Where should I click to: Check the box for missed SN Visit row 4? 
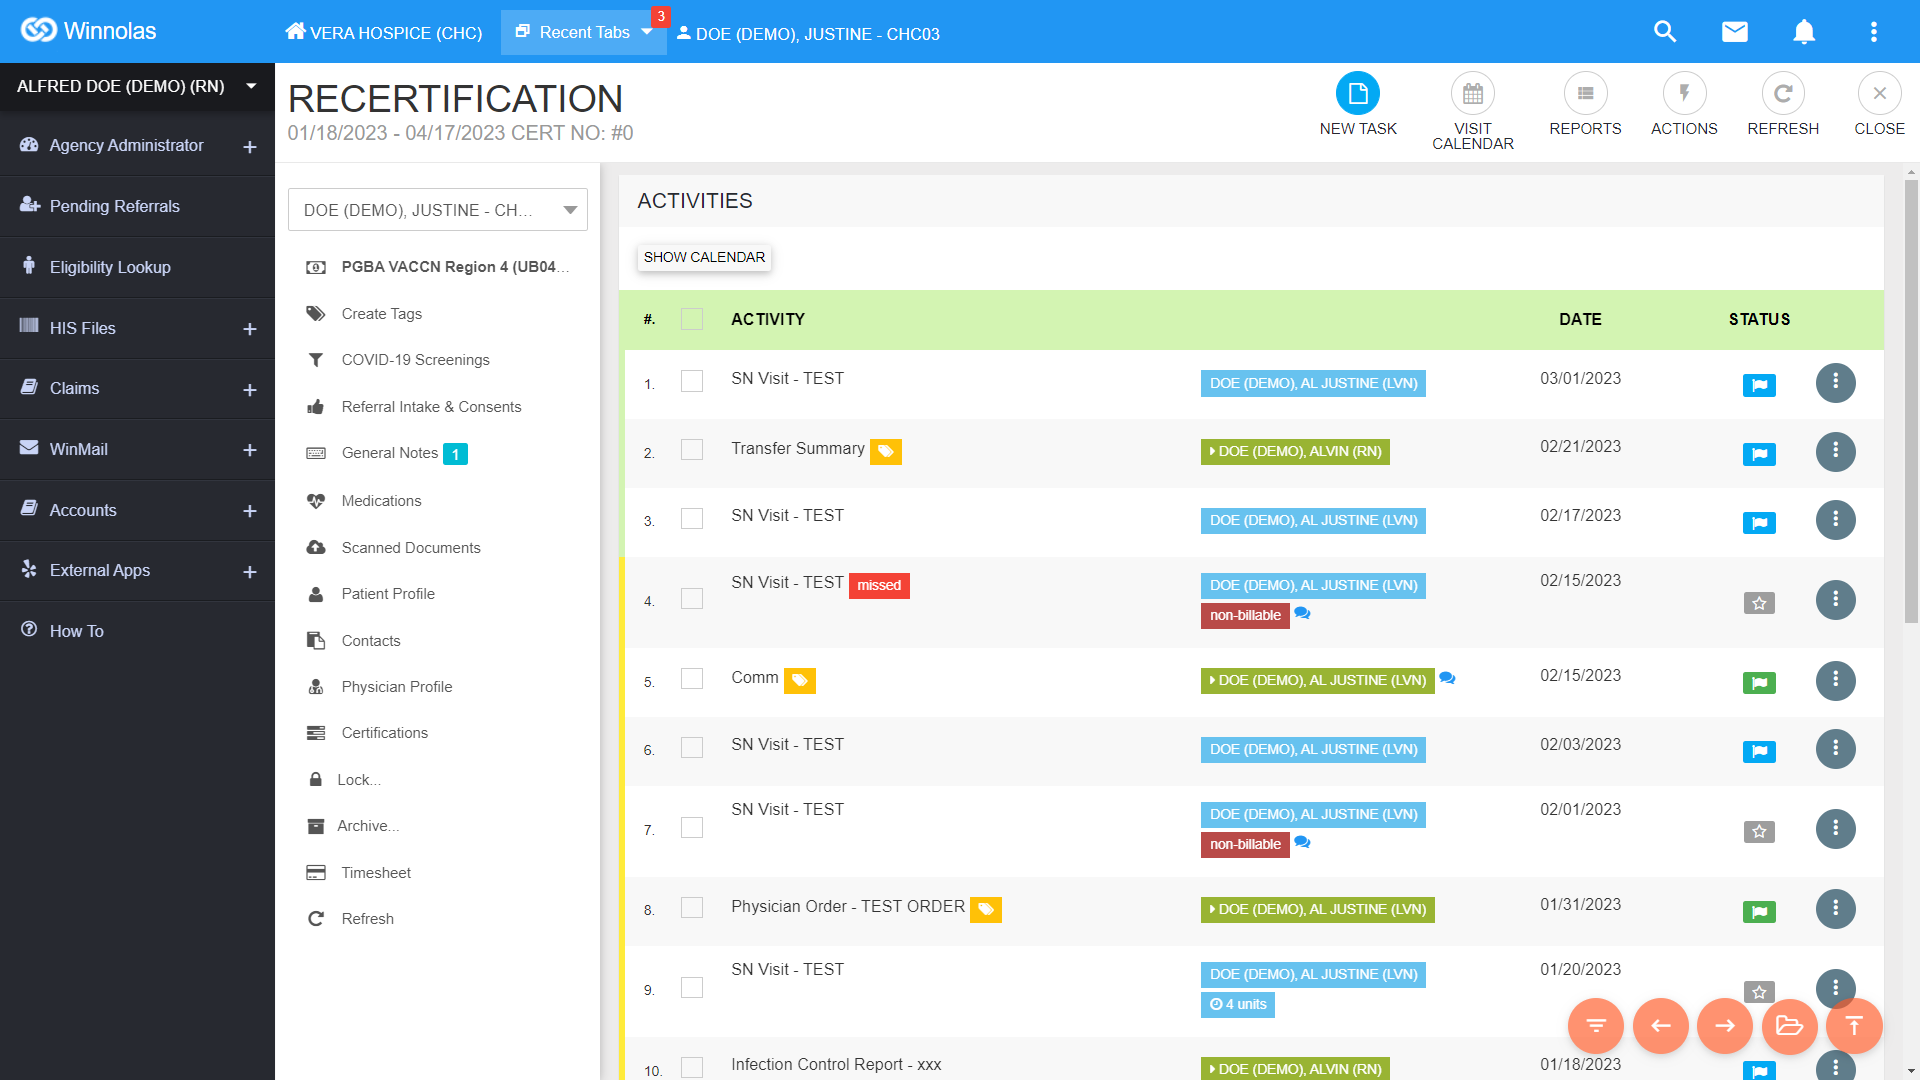point(692,599)
